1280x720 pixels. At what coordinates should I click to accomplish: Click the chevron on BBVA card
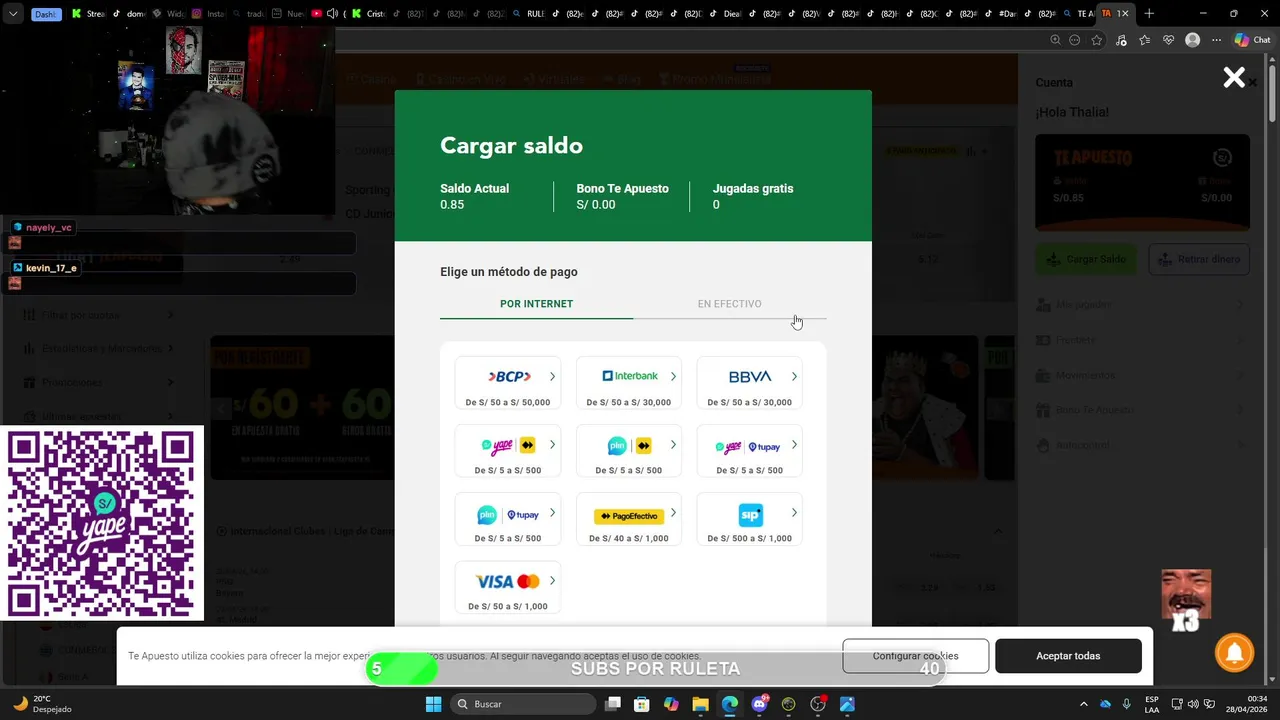point(794,377)
